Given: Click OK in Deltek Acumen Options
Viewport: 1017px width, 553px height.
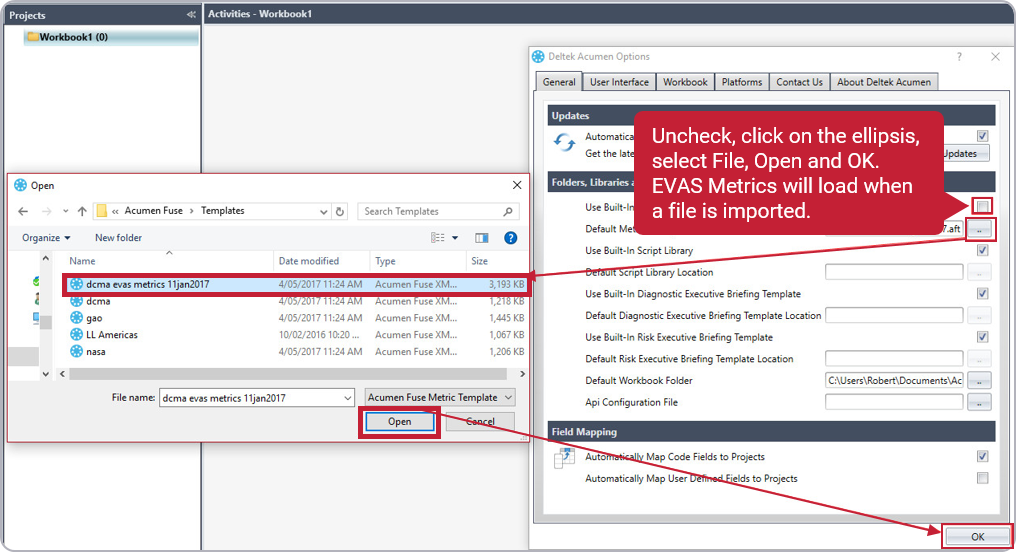Looking at the screenshot, I should pos(977,537).
